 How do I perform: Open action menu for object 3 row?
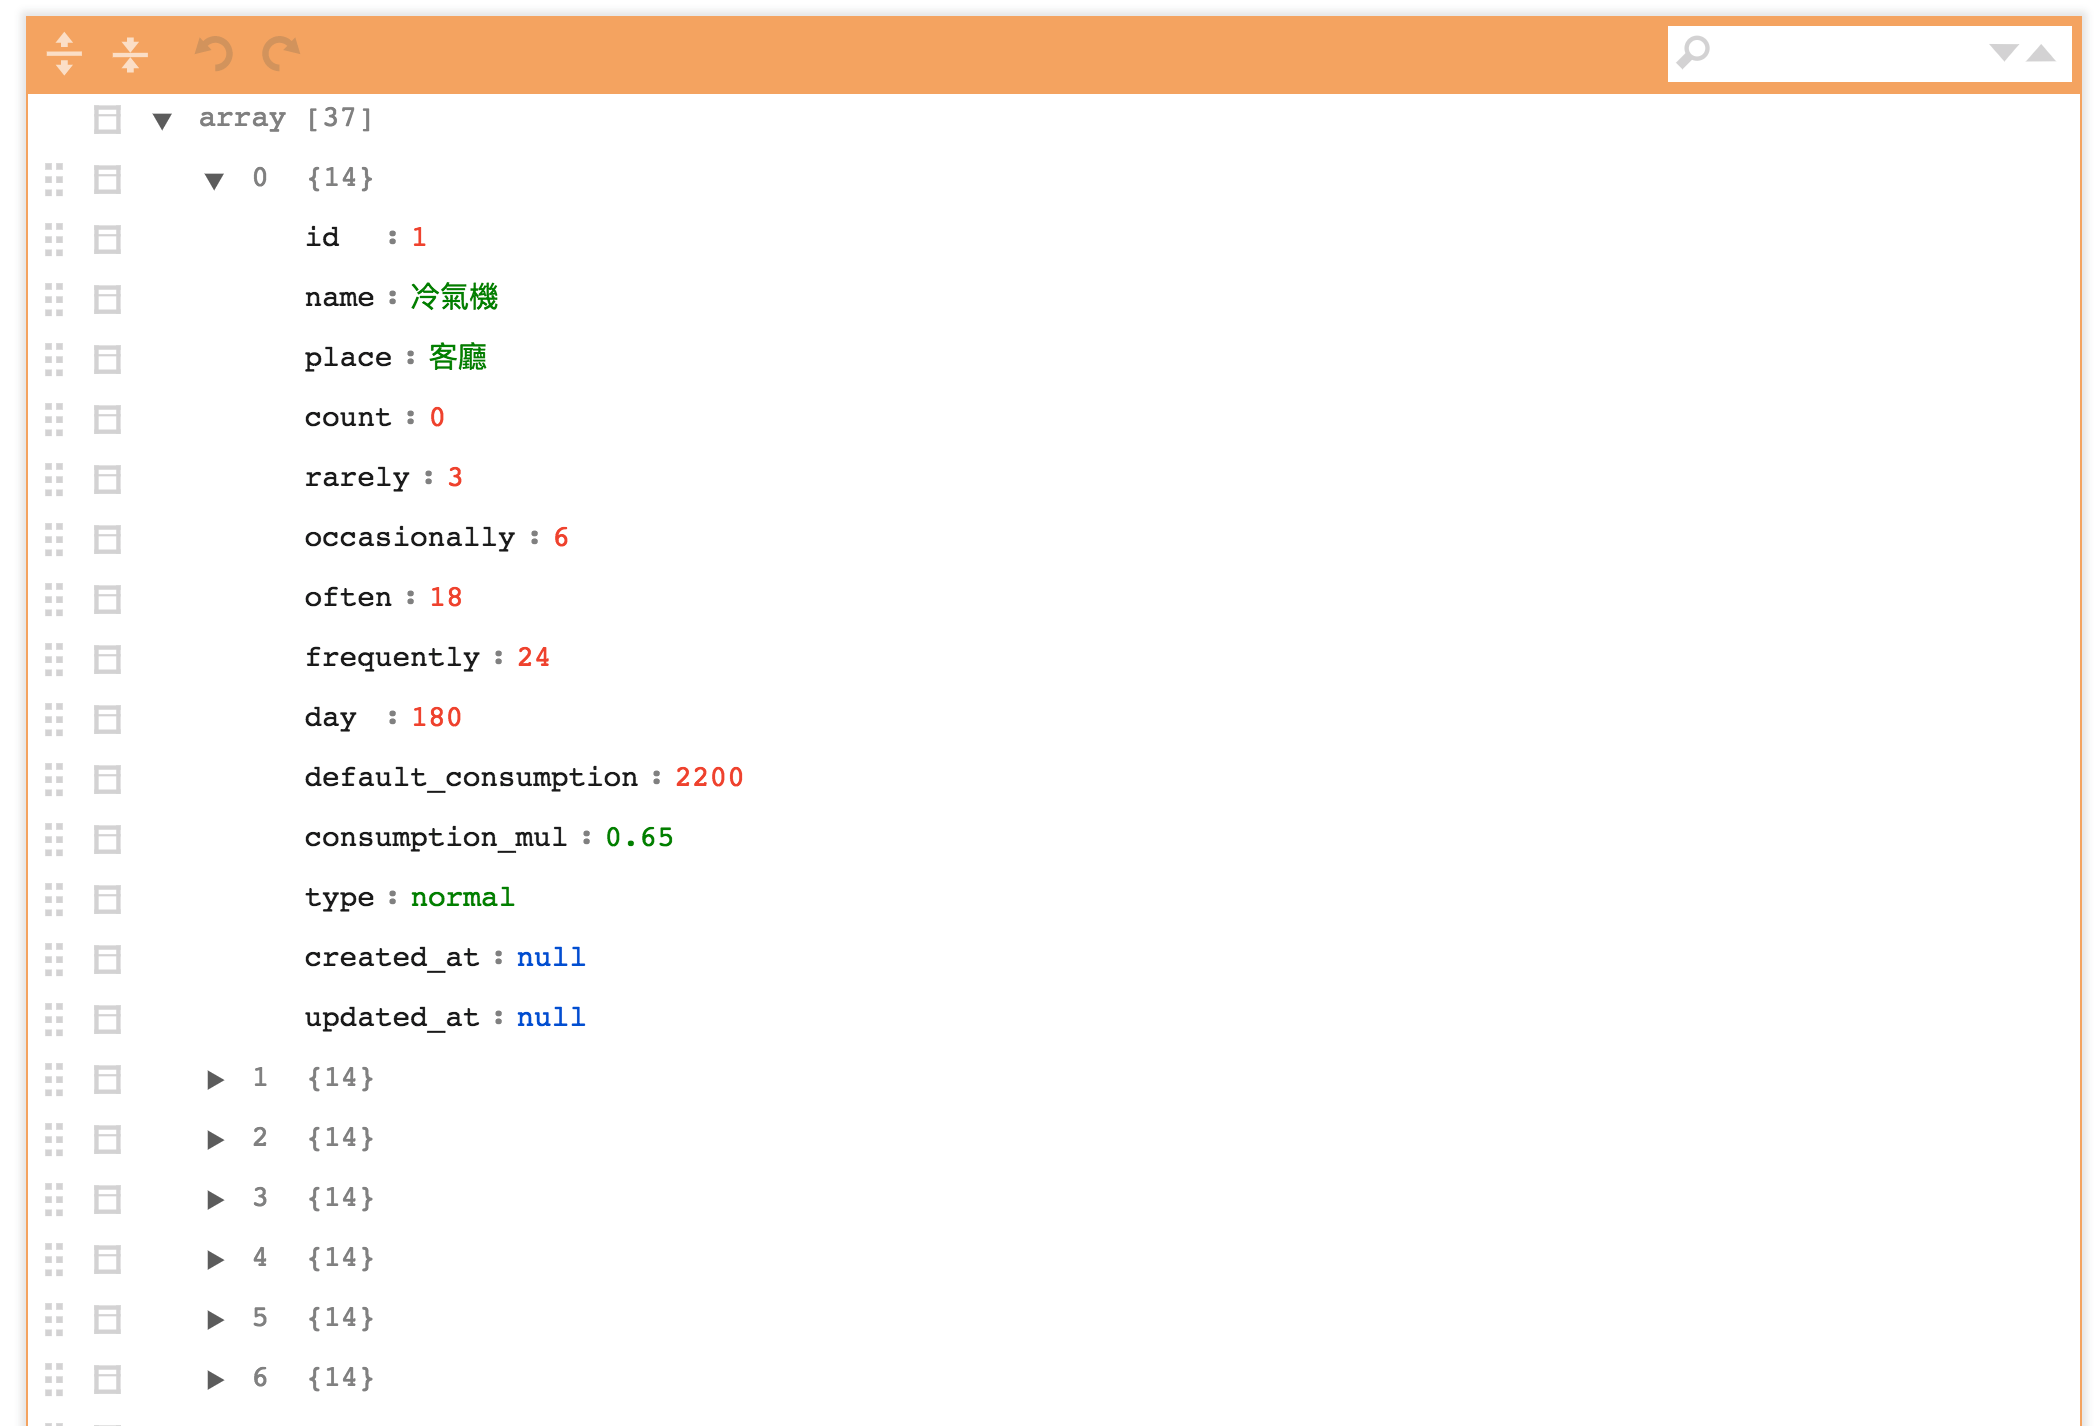107,1200
